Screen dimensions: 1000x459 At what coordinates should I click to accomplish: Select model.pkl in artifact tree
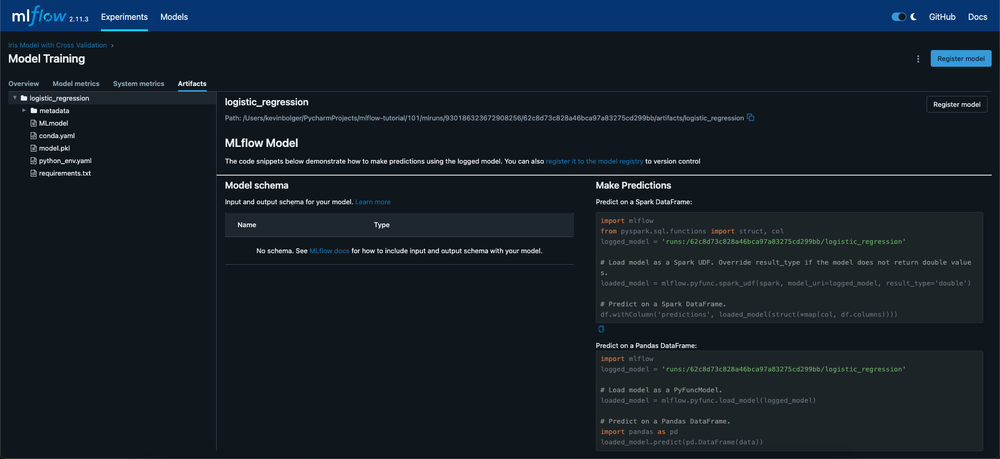[x=54, y=148]
